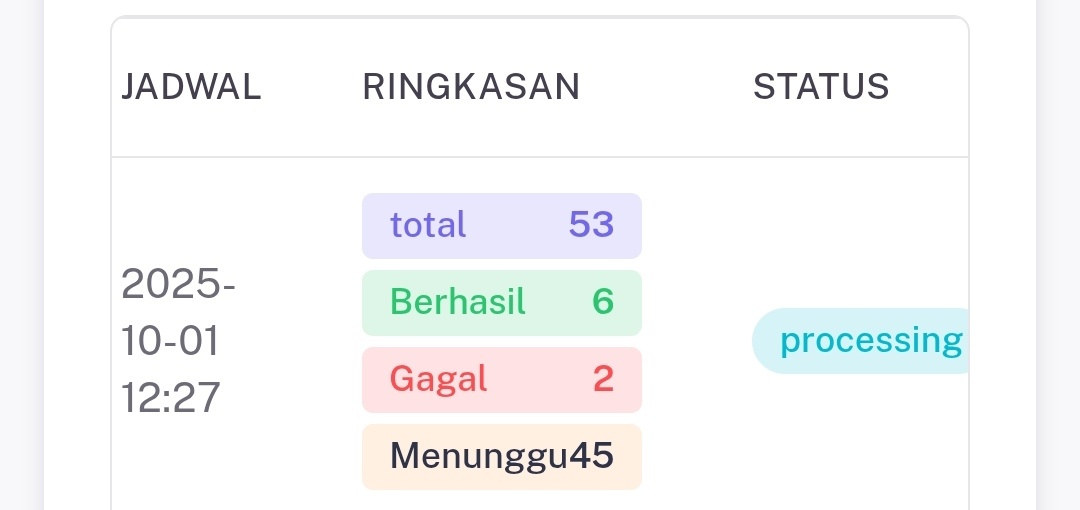Select the red Gagal label
This screenshot has width=1080, height=510.
coord(439,379)
